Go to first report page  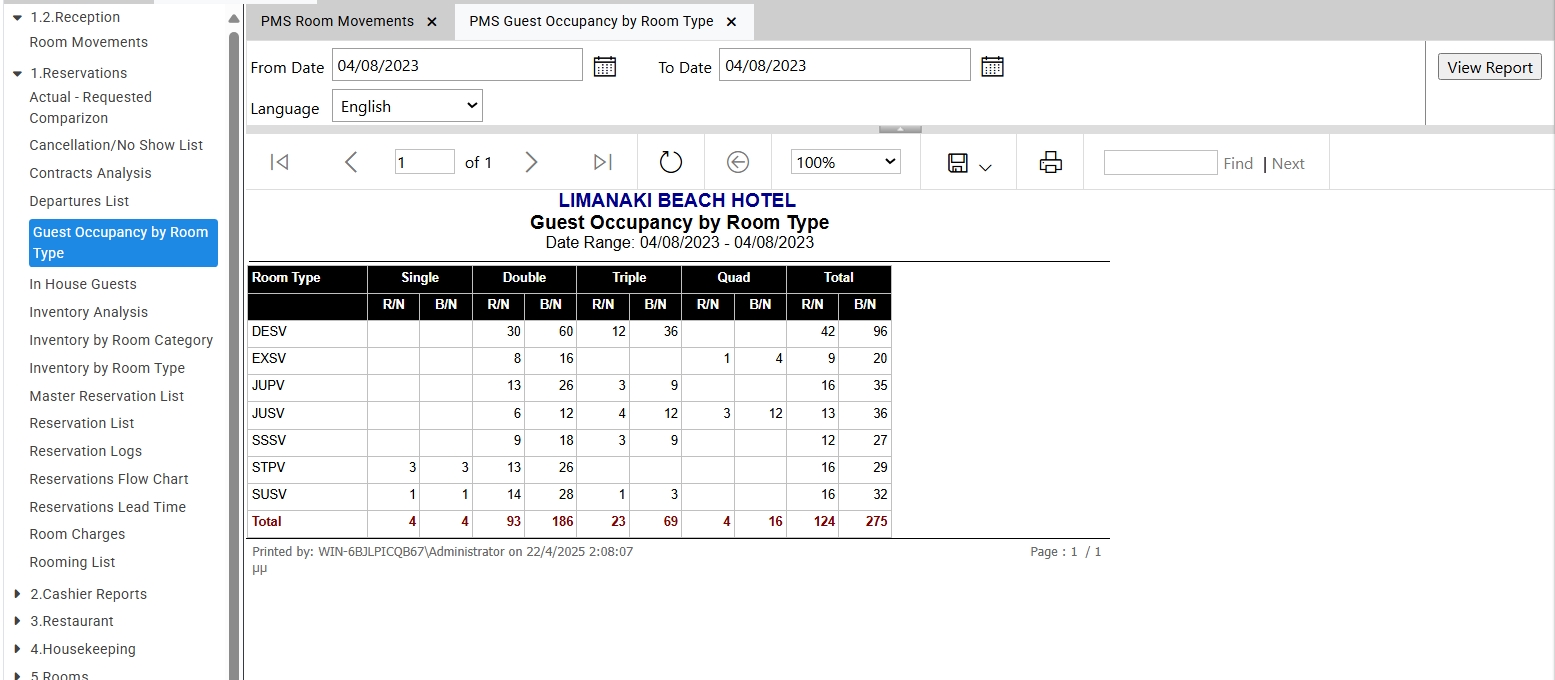[280, 162]
